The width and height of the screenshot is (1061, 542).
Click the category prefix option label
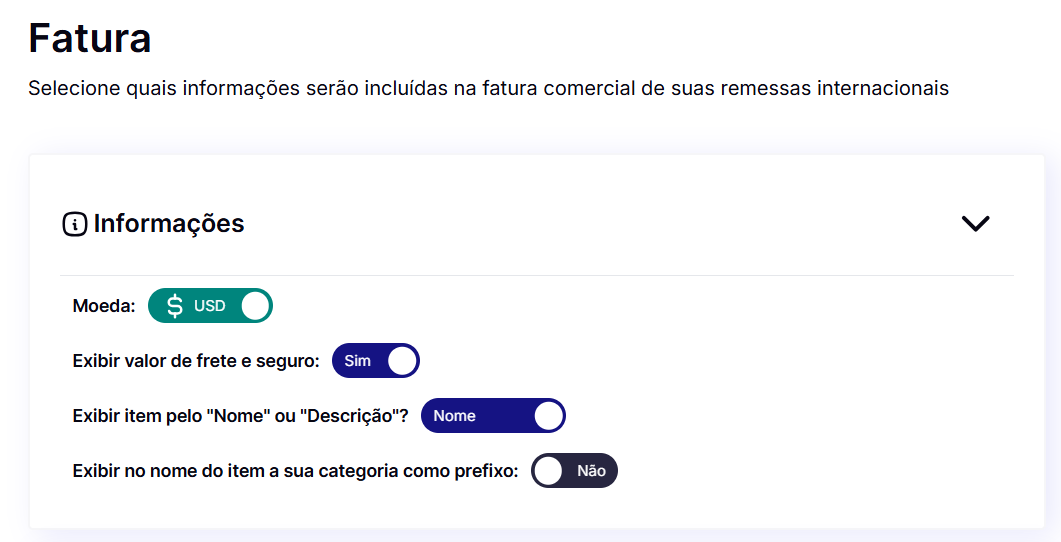click(295, 471)
